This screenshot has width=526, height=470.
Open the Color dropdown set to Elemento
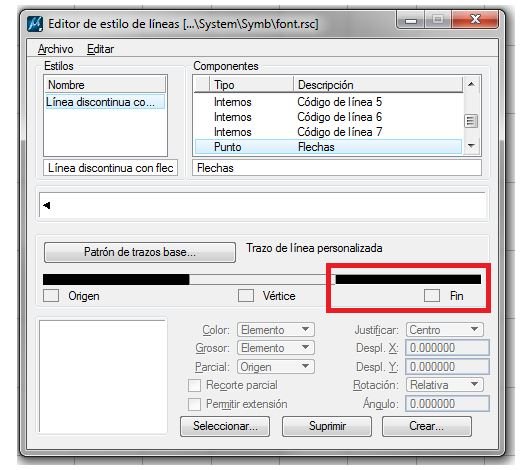(276, 330)
